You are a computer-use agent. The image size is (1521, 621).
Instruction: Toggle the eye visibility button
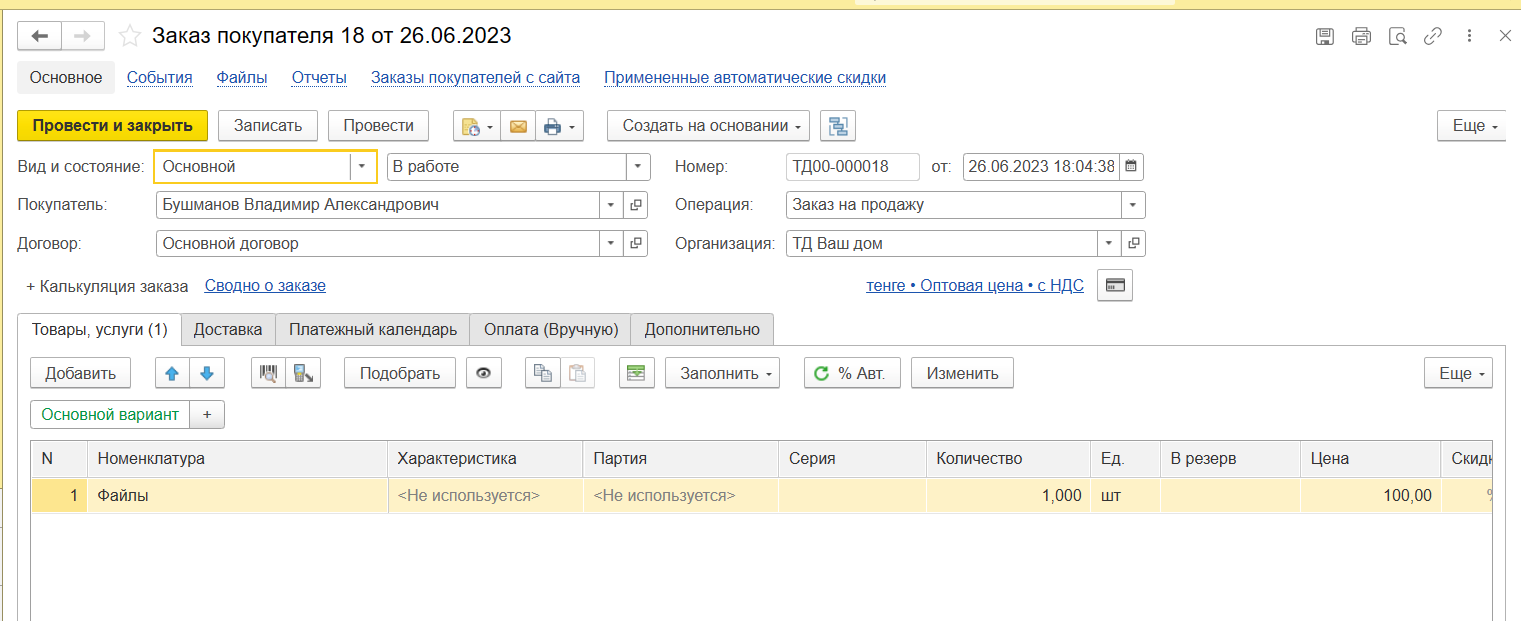[x=484, y=373]
